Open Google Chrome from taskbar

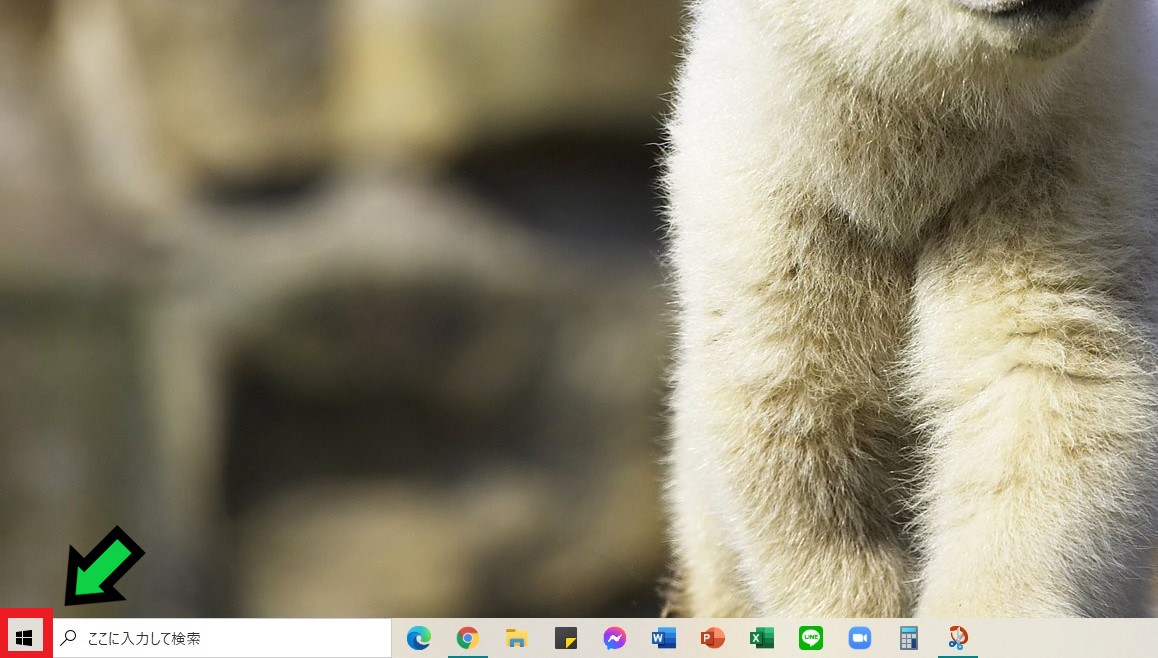pyautogui.click(x=467, y=637)
